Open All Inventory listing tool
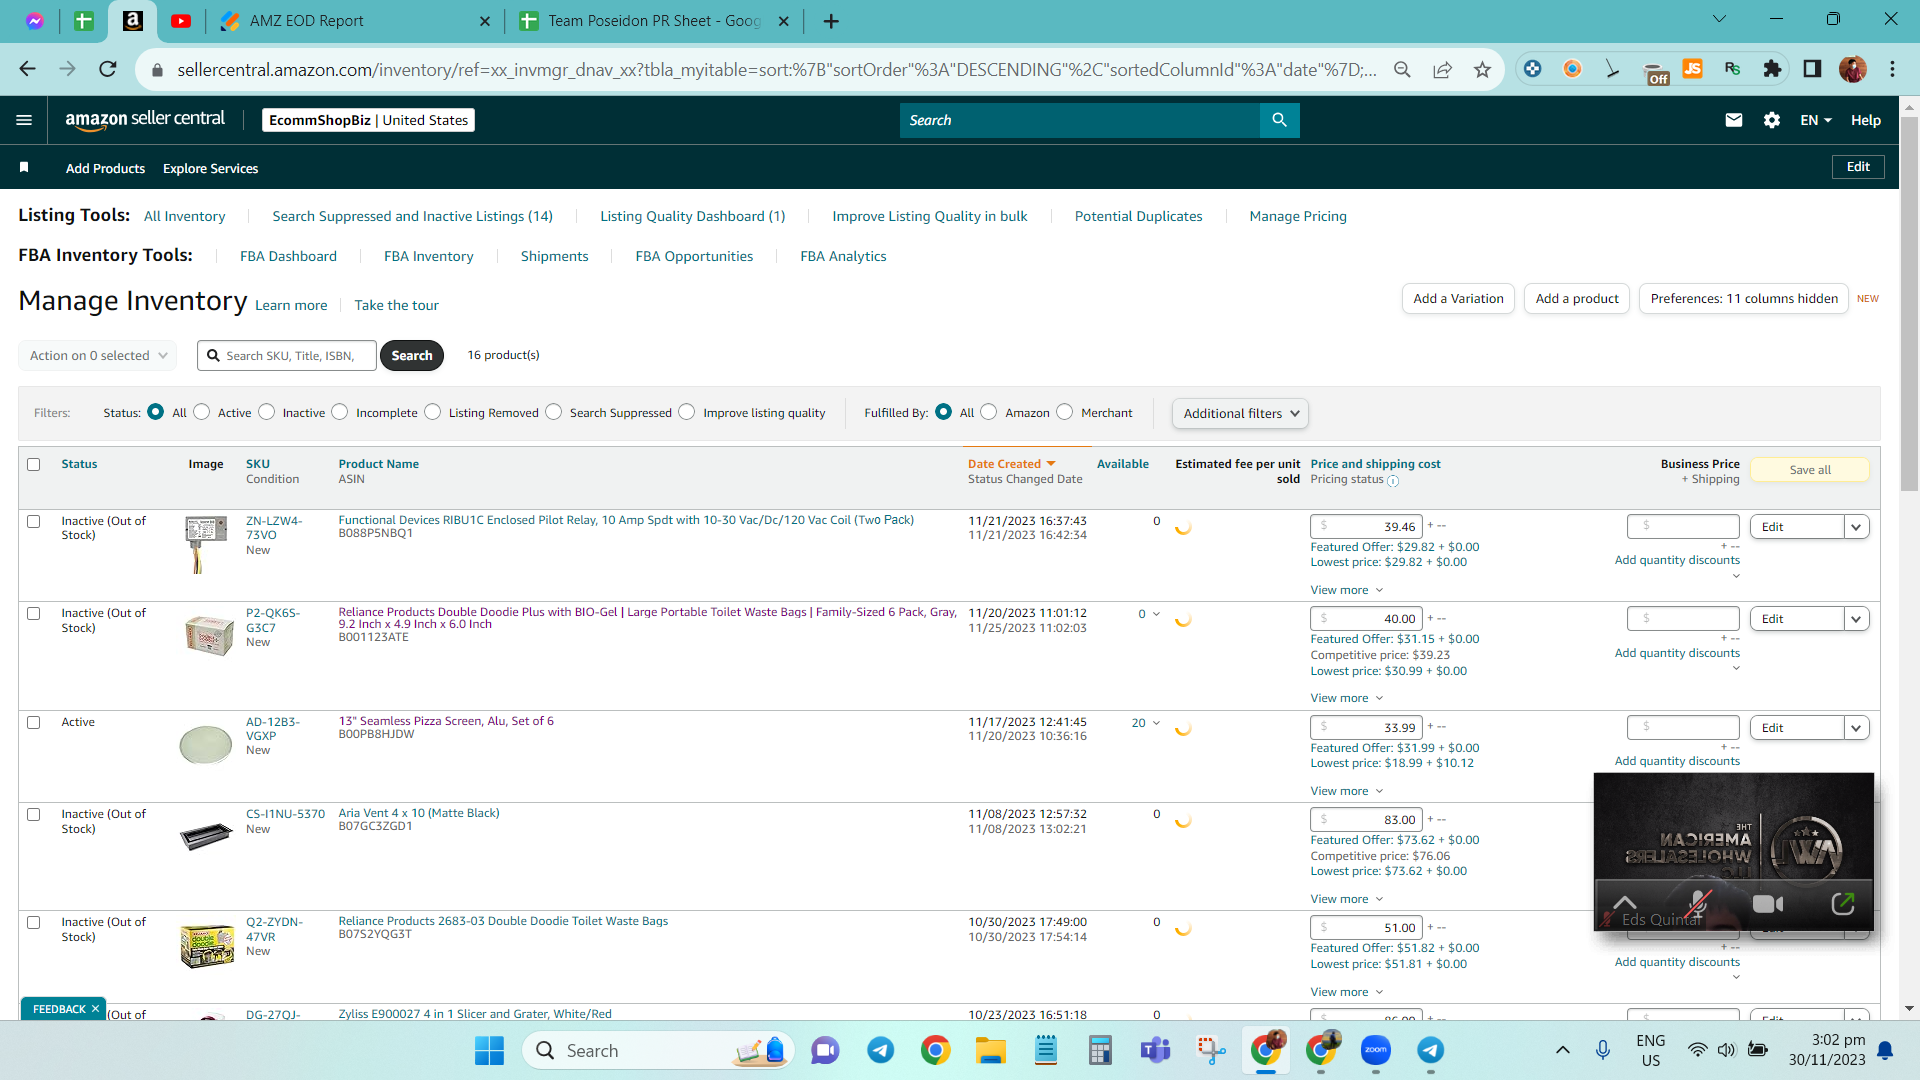The width and height of the screenshot is (1920, 1080). pyautogui.click(x=184, y=216)
